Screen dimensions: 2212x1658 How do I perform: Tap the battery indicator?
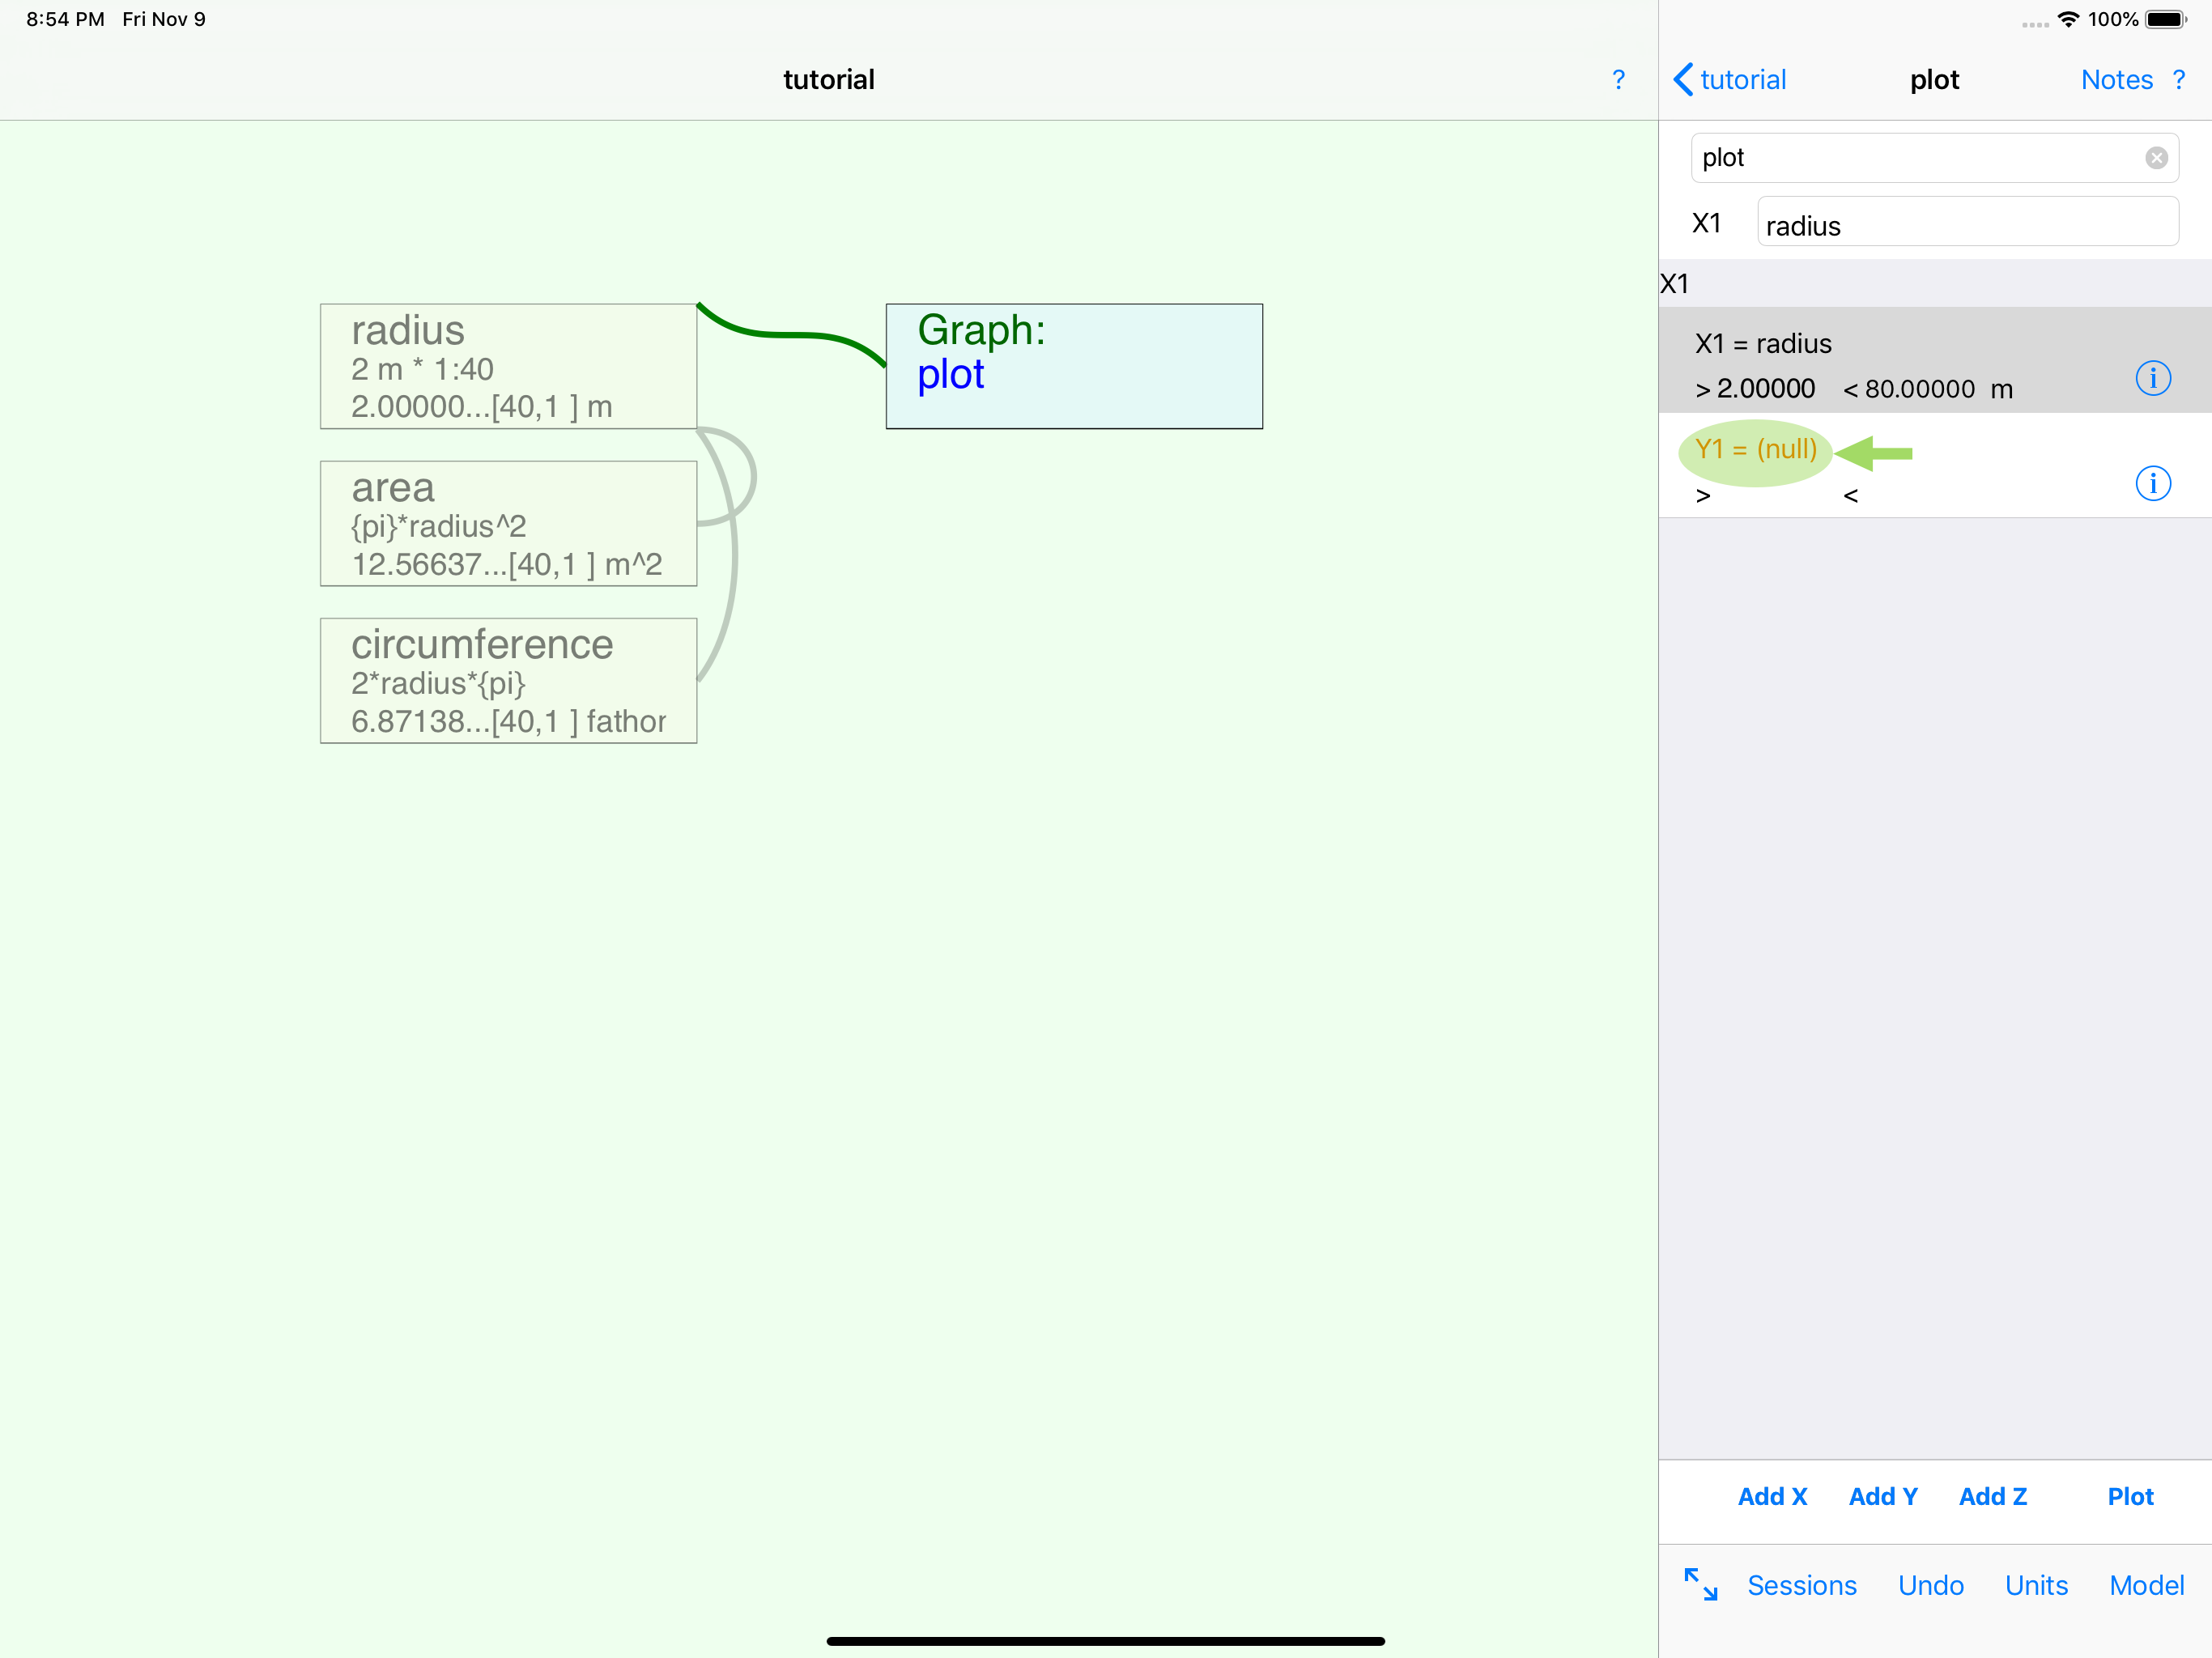coord(2166,19)
